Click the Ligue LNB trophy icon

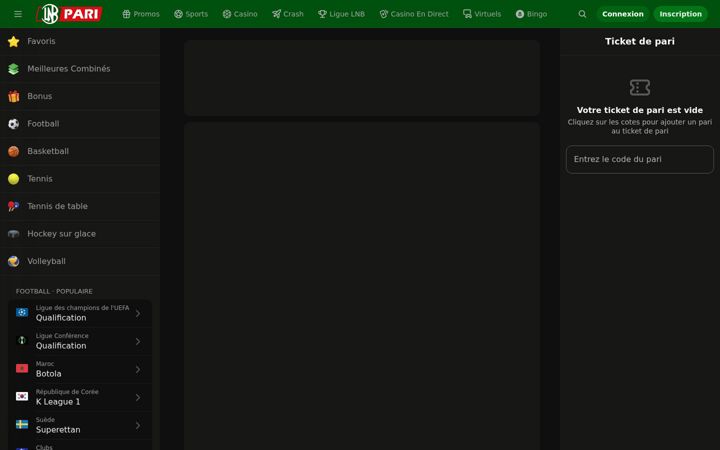[322, 14]
